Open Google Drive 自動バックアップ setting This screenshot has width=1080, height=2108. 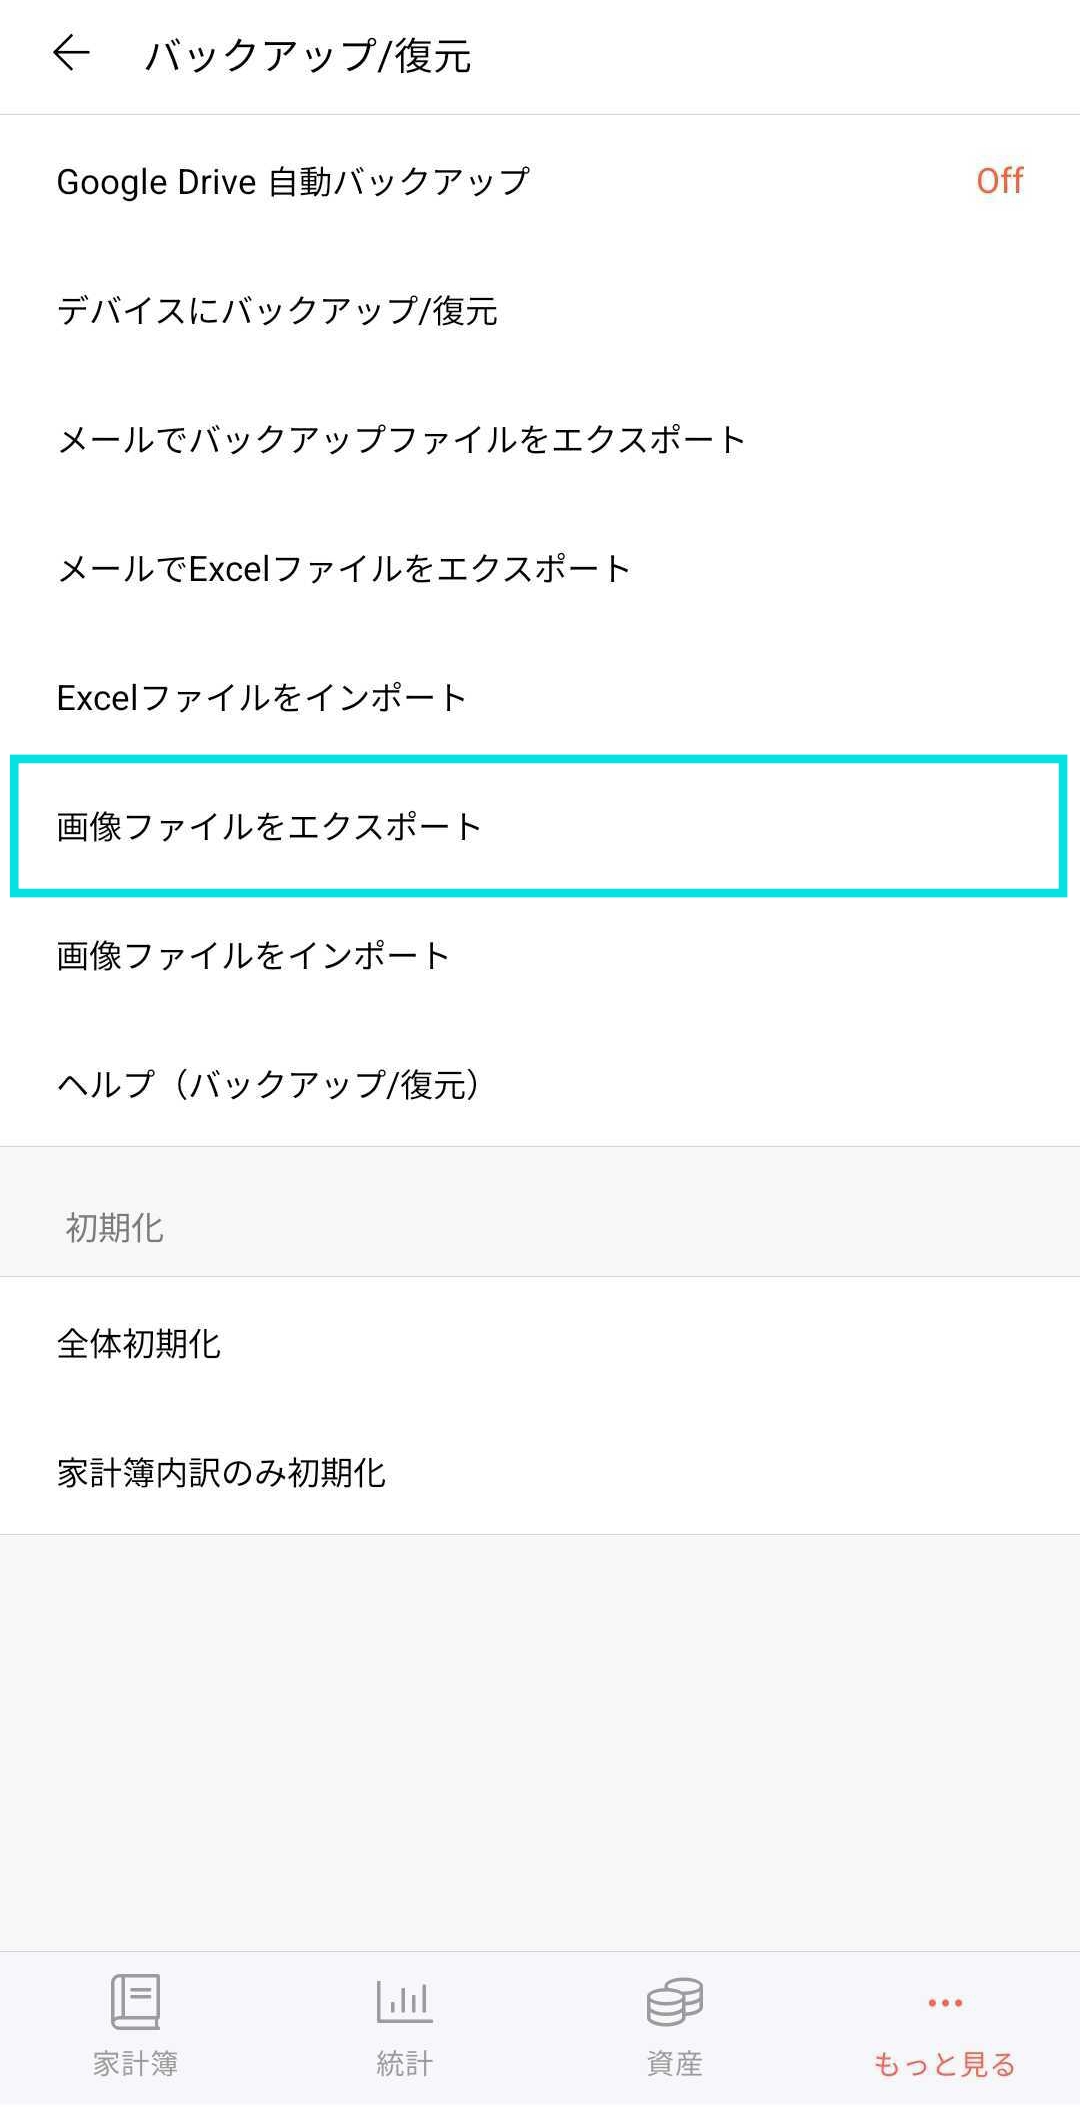pyautogui.click(x=293, y=182)
